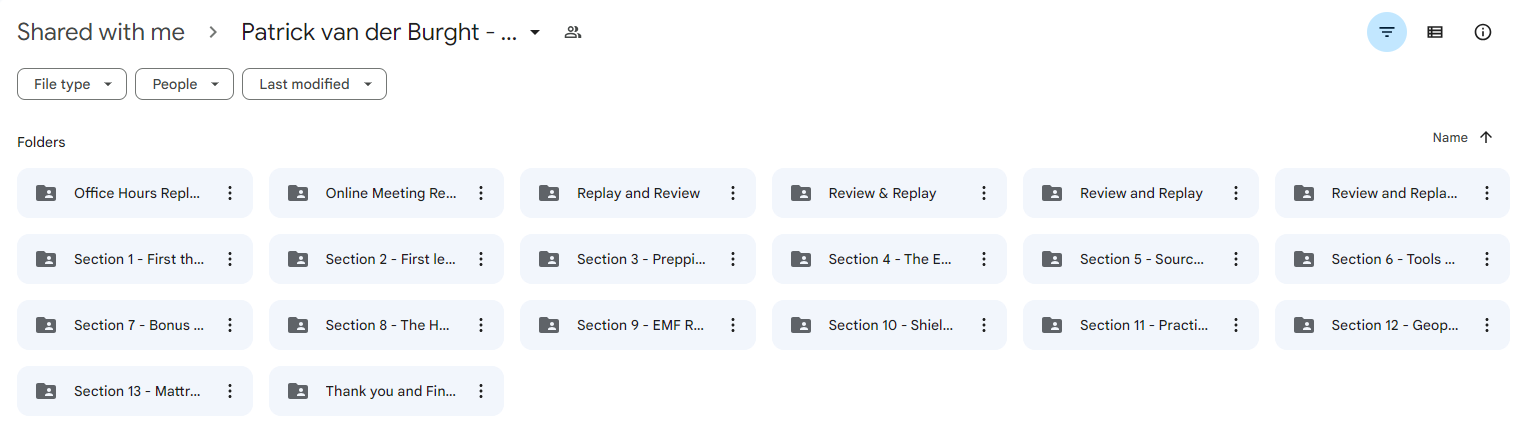Click the Name sort column label

click(1450, 138)
